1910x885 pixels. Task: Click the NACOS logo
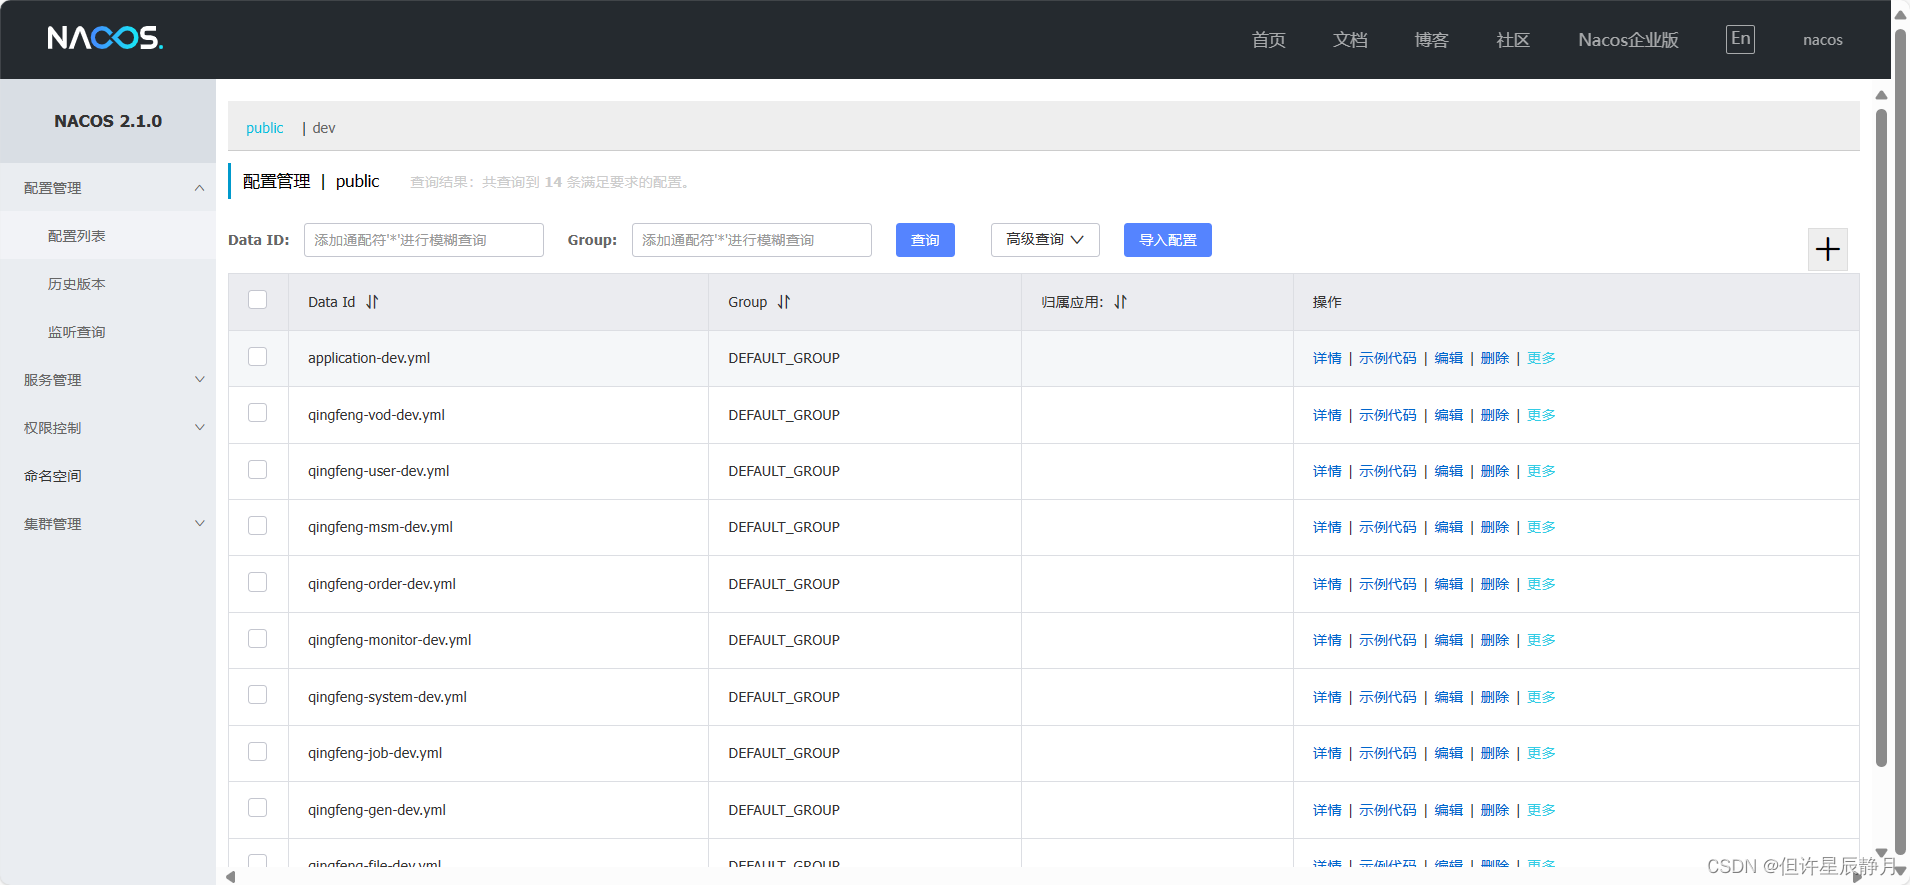pyautogui.click(x=105, y=38)
